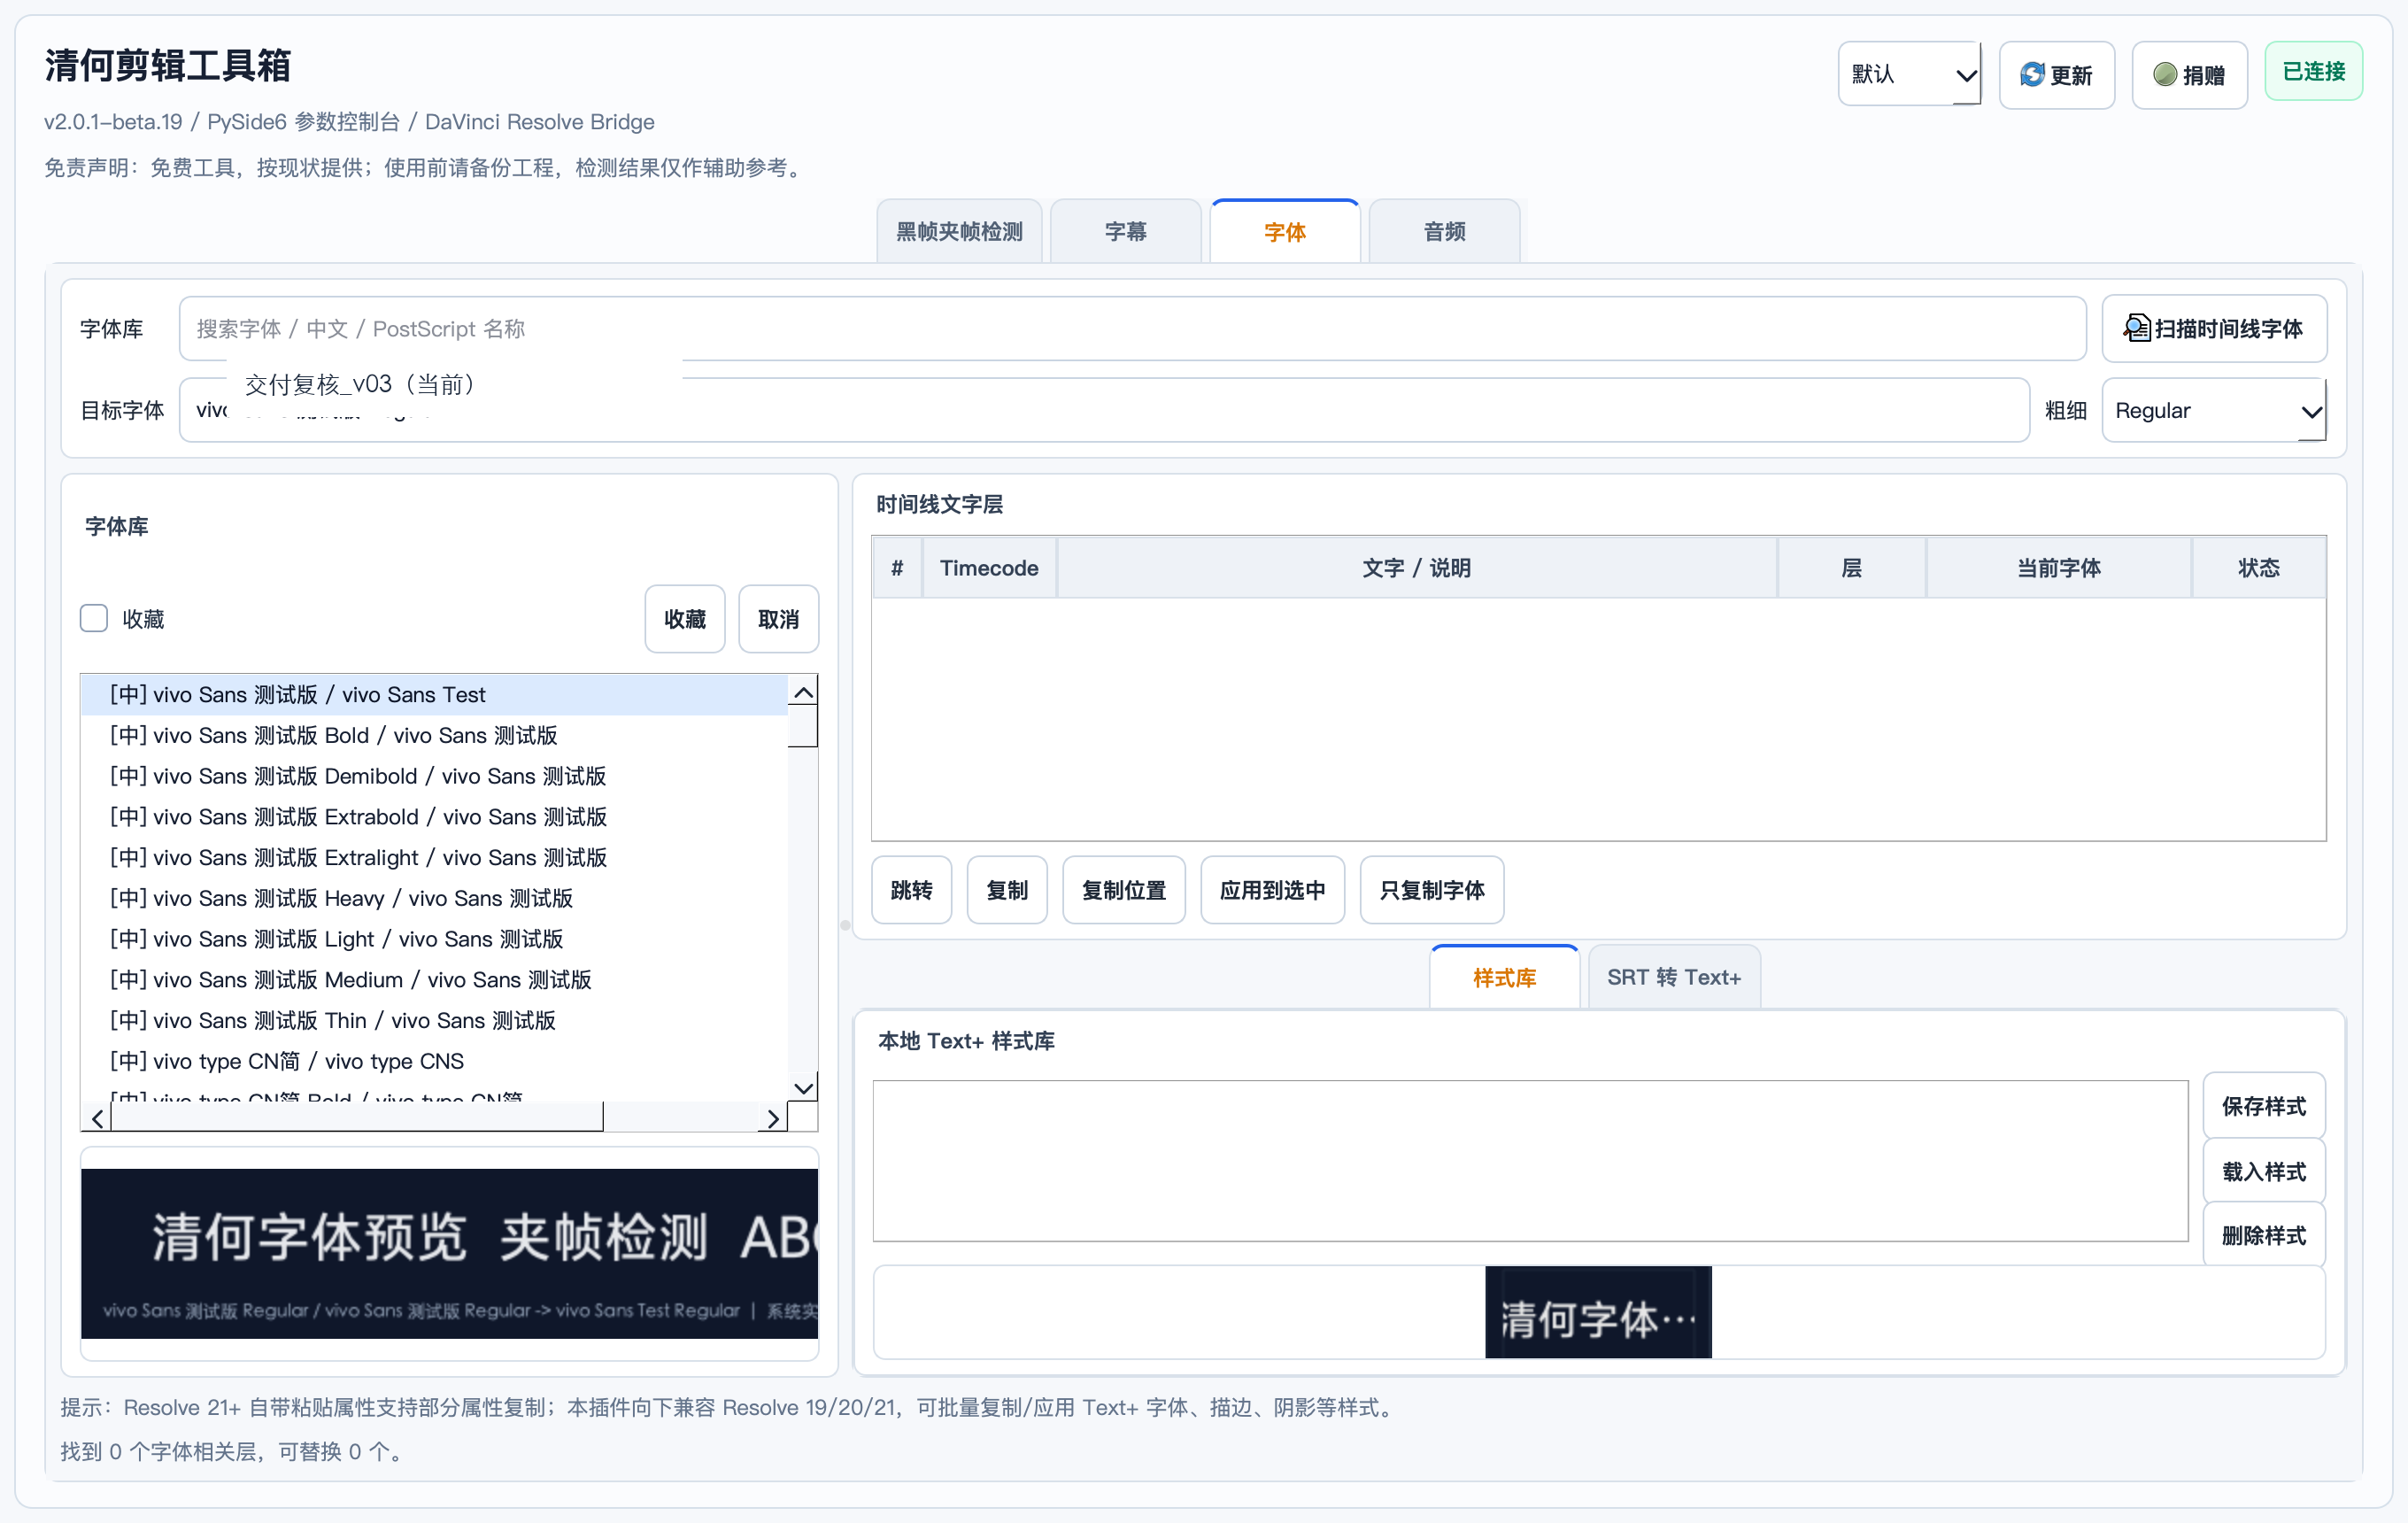The image size is (2408, 1523).
Task: Open the SRT 转 Text+ tab
Action: [x=1674, y=977]
